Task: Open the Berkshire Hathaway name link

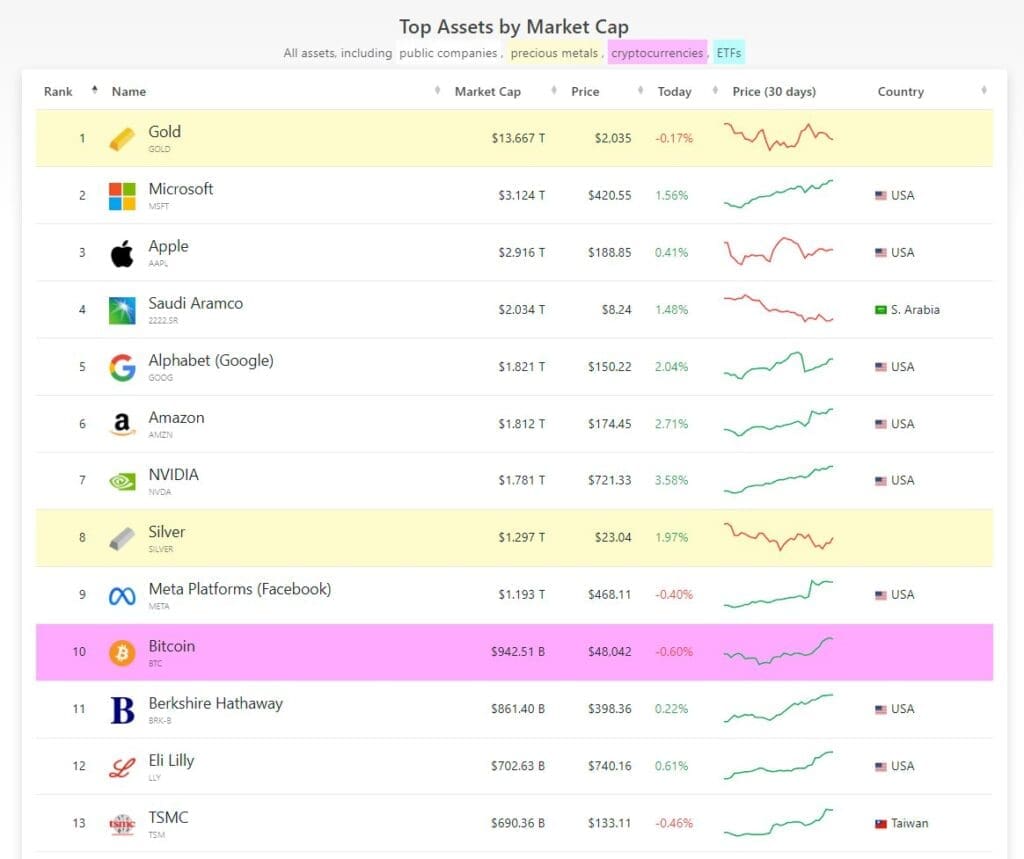Action: (215, 703)
